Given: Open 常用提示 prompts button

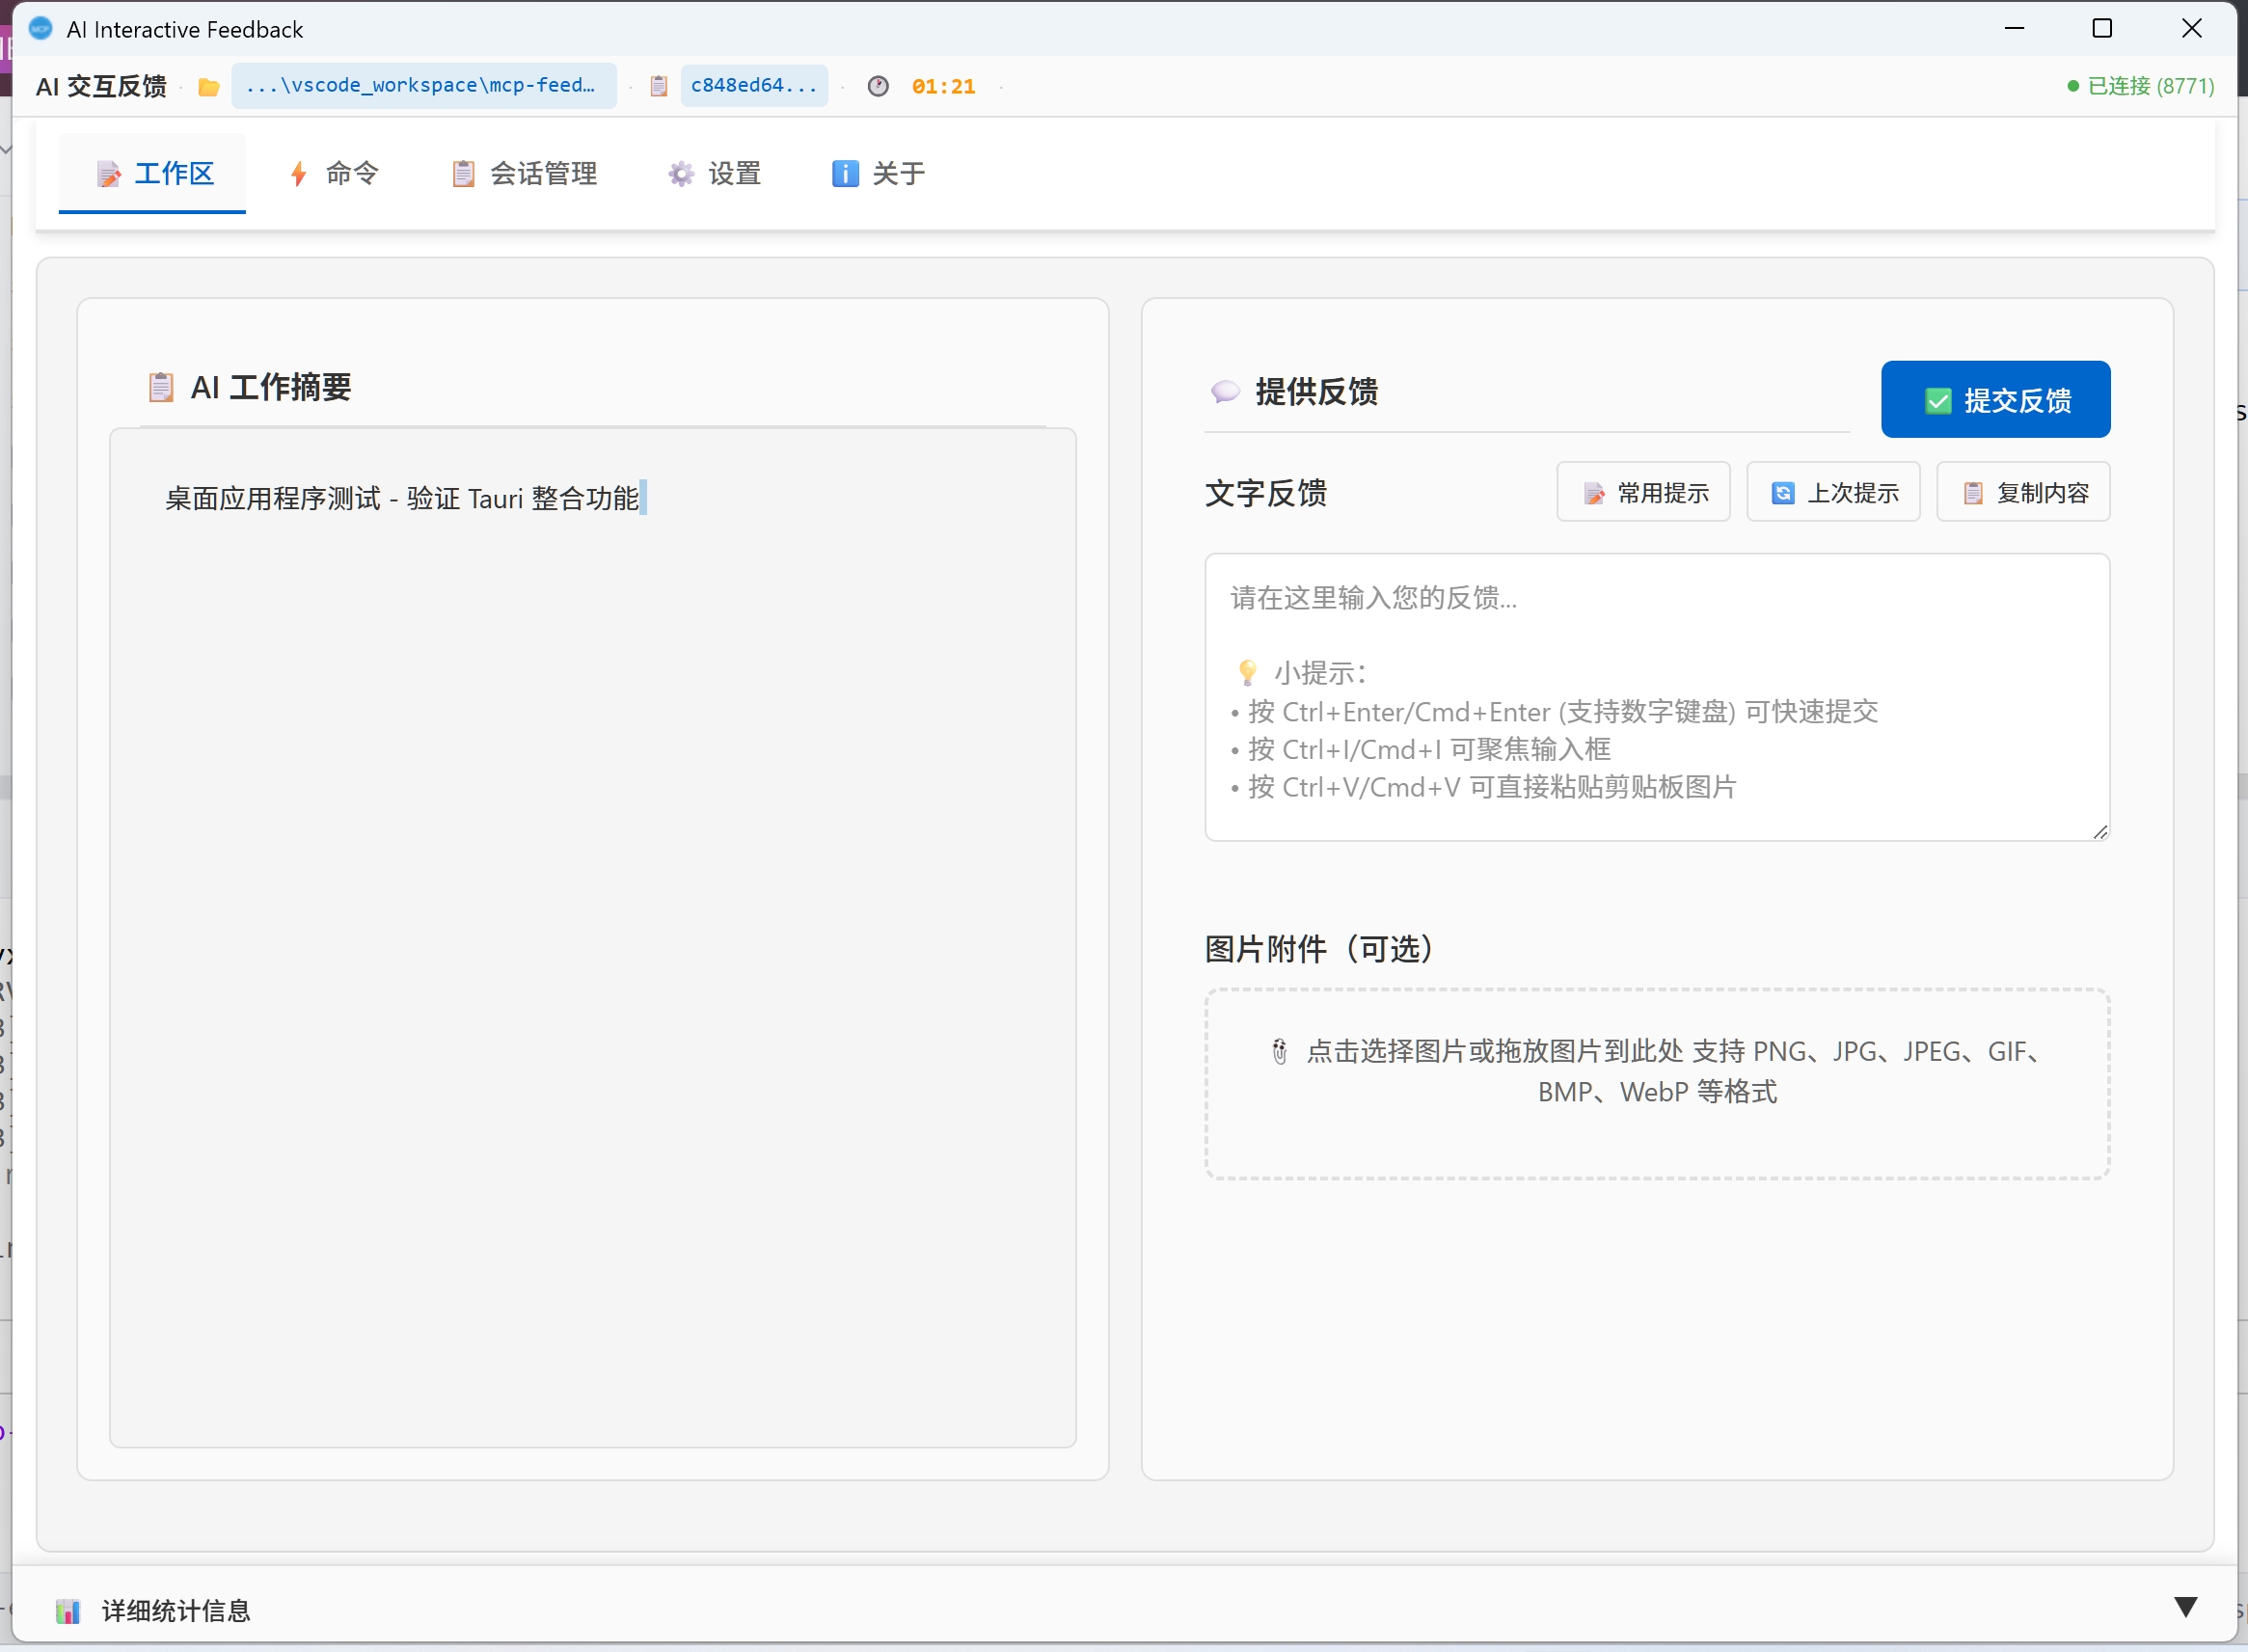Looking at the screenshot, I should click(x=1643, y=492).
